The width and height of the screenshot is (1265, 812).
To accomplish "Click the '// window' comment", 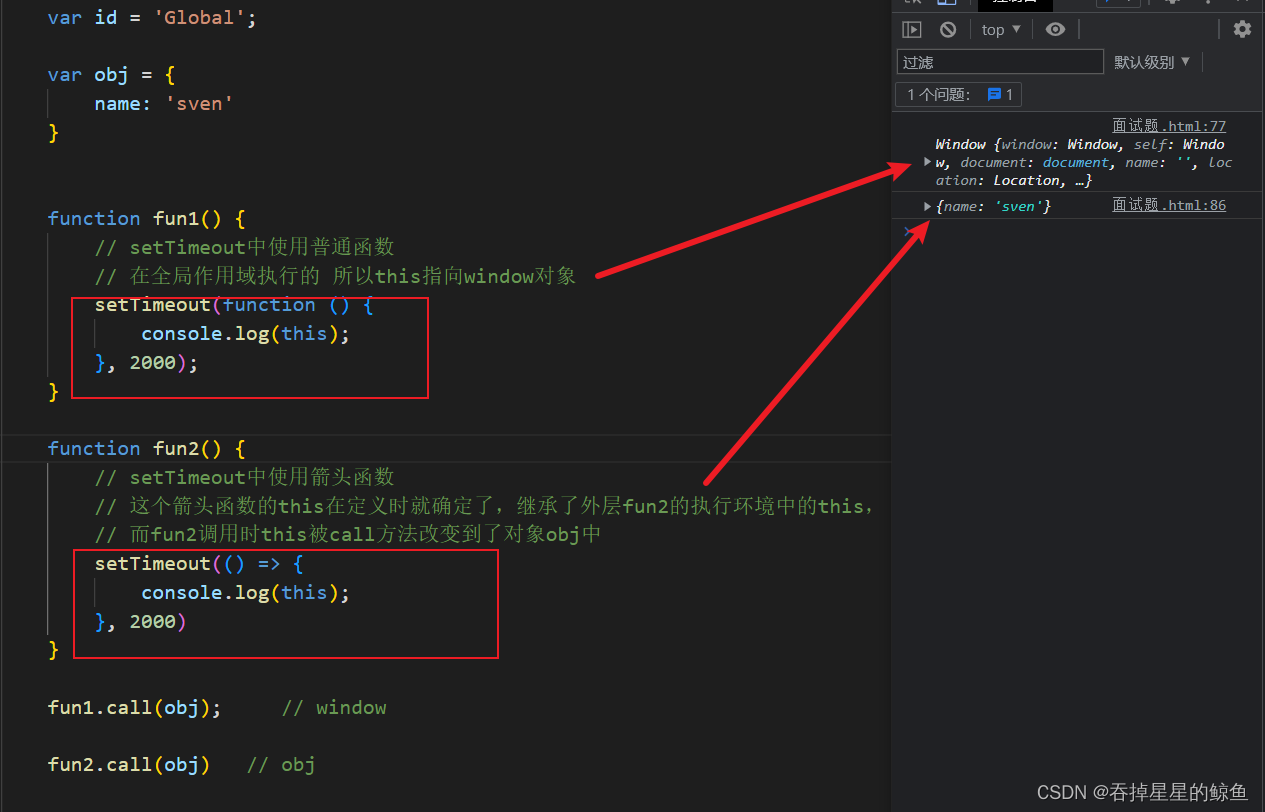I will (x=334, y=707).
